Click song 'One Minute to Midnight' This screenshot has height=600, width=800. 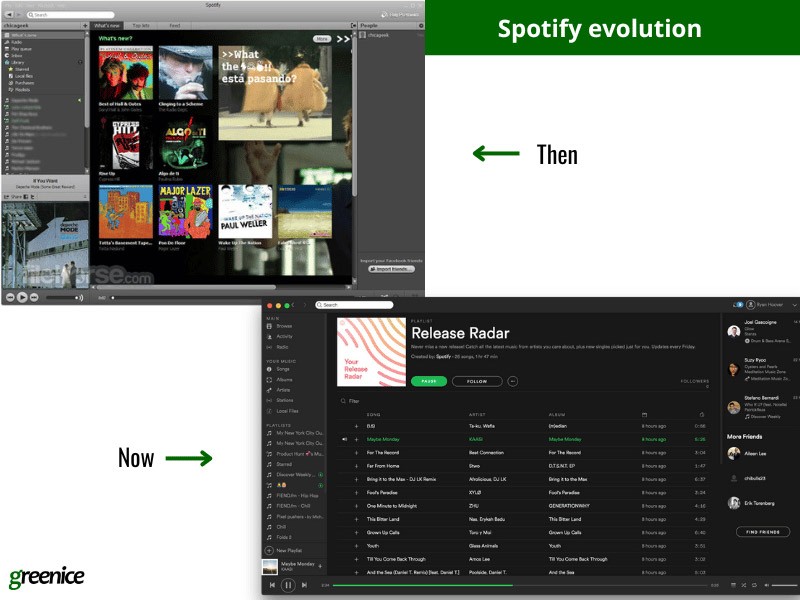point(392,506)
